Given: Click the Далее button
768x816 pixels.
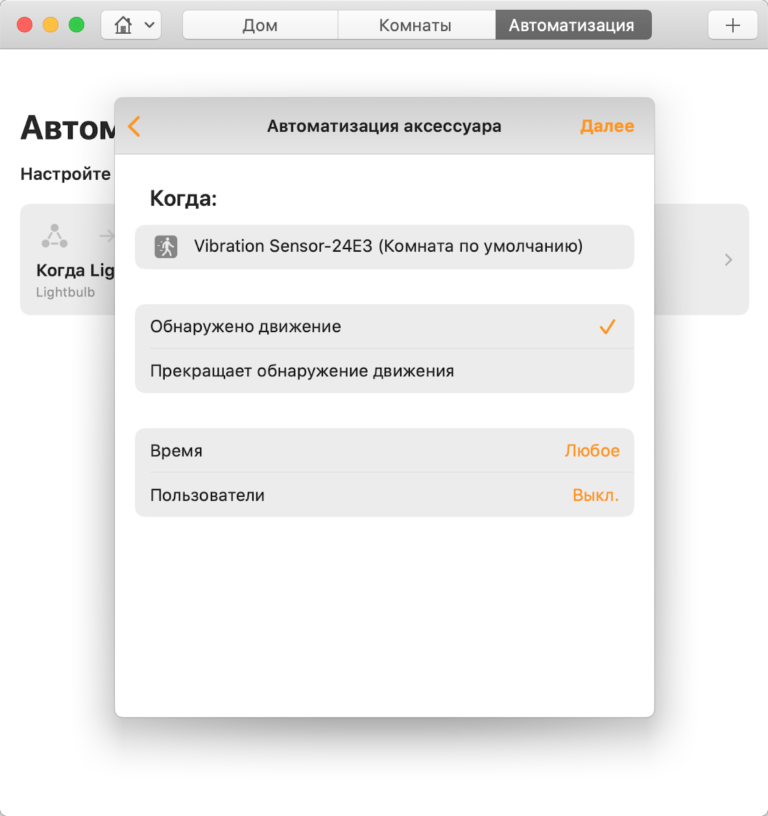Looking at the screenshot, I should pyautogui.click(x=607, y=126).
